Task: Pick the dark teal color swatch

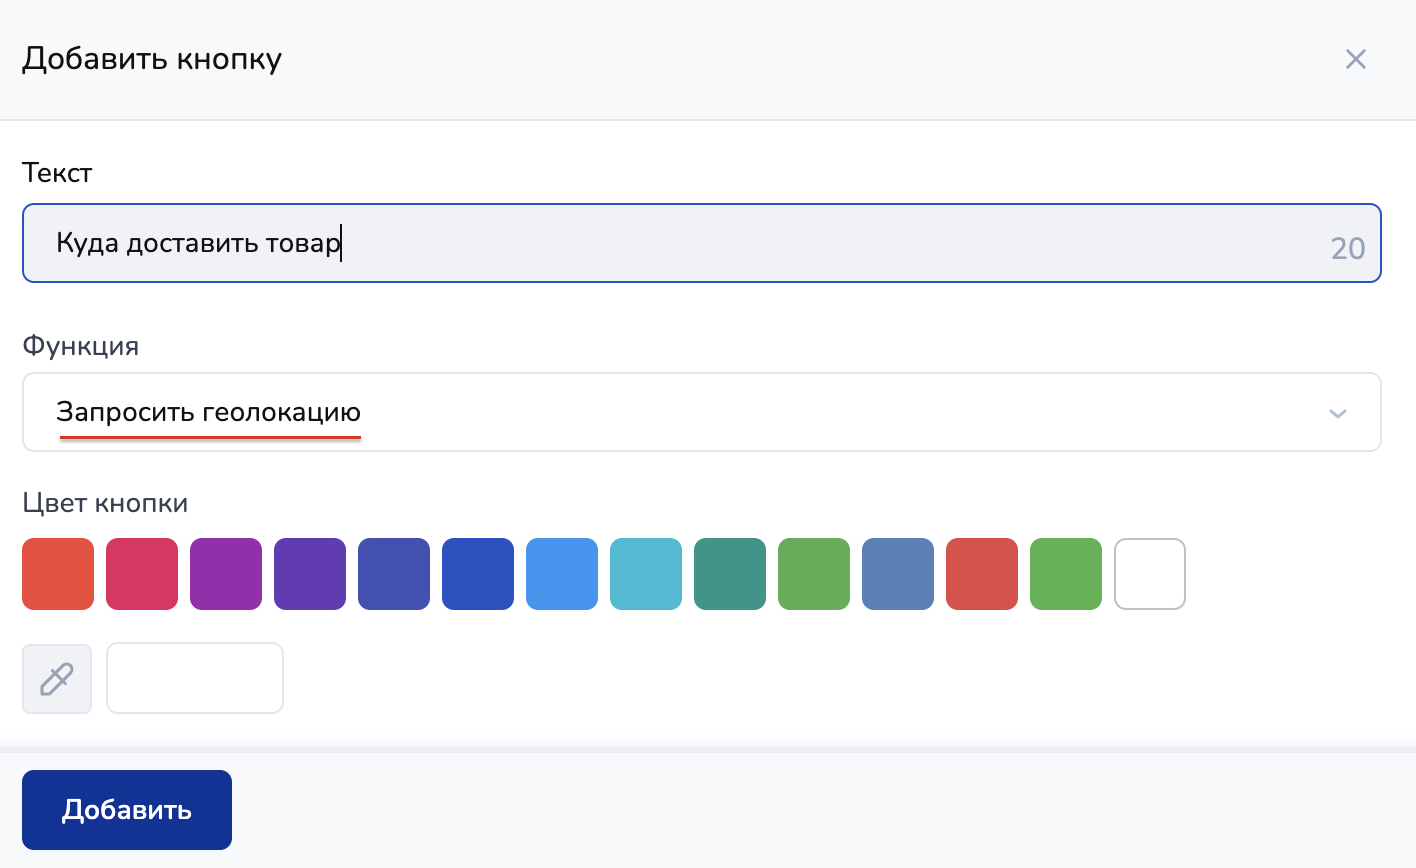Action: tap(730, 574)
